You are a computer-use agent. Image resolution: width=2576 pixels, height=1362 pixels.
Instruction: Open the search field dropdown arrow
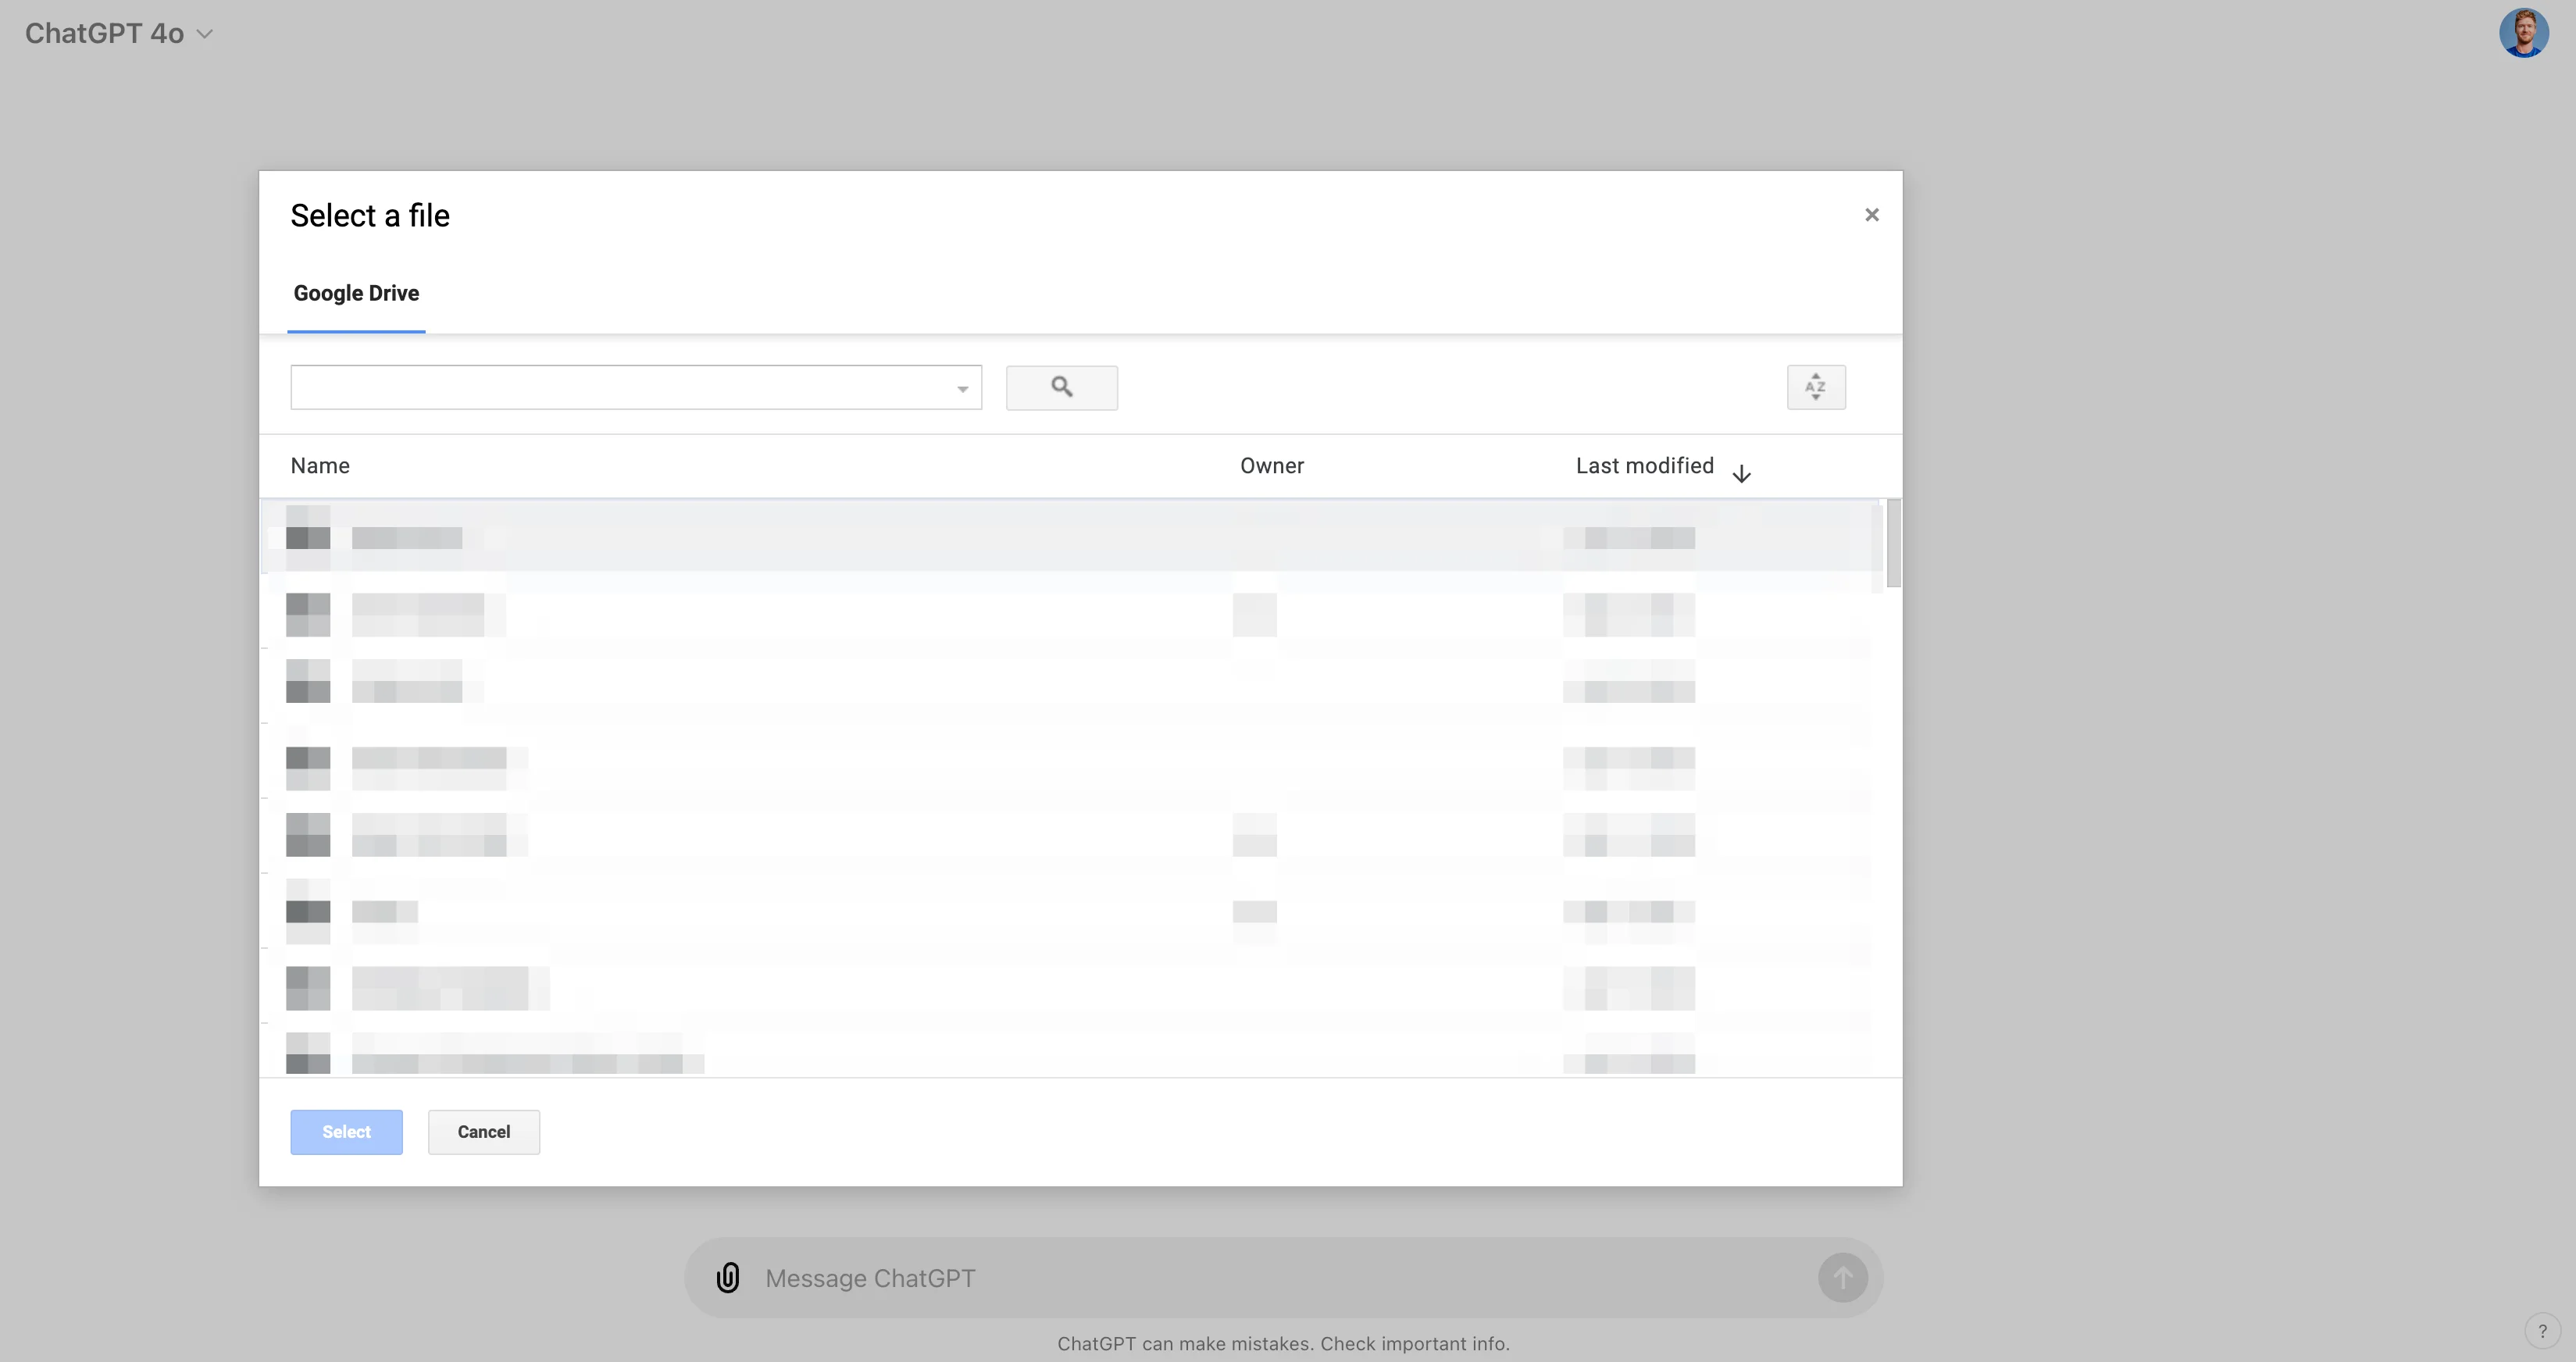962,389
